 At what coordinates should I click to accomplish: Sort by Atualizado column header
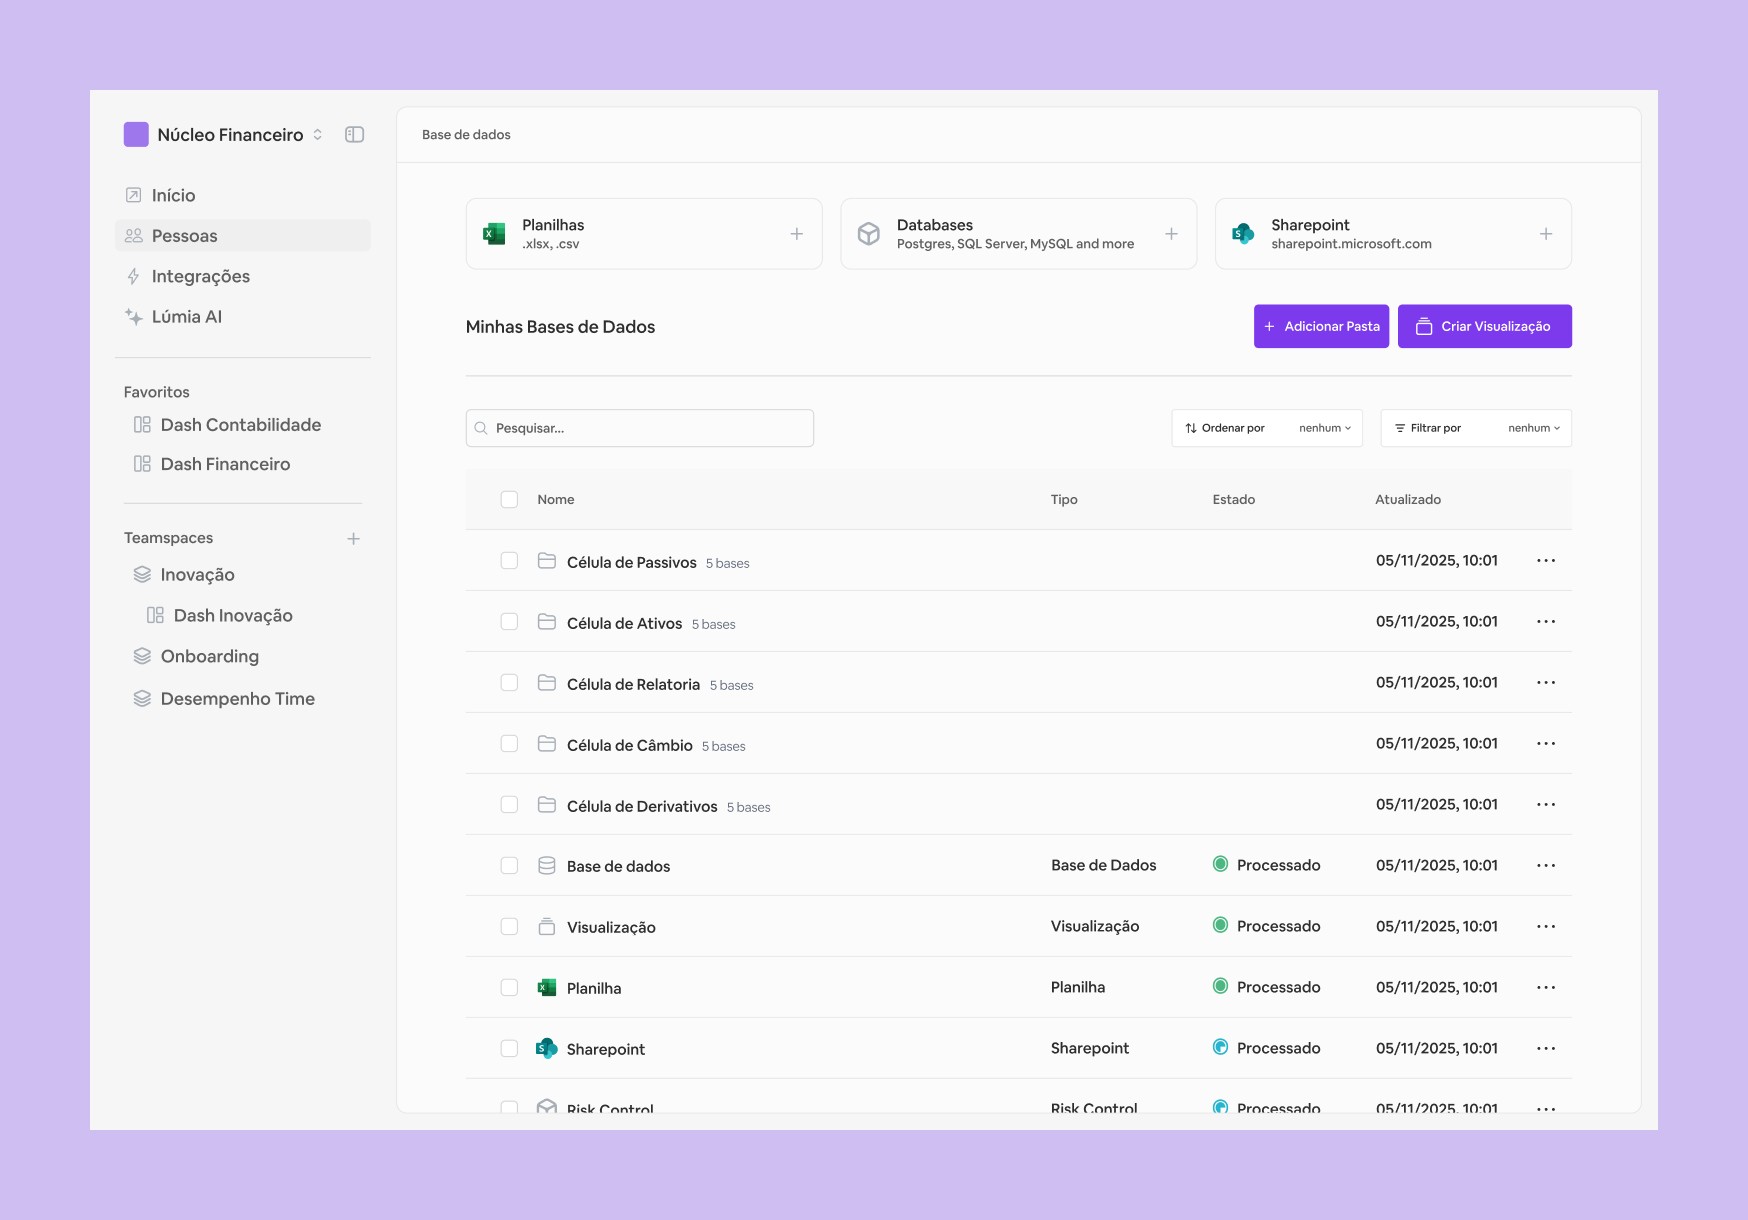click(x=1408, y=500)
